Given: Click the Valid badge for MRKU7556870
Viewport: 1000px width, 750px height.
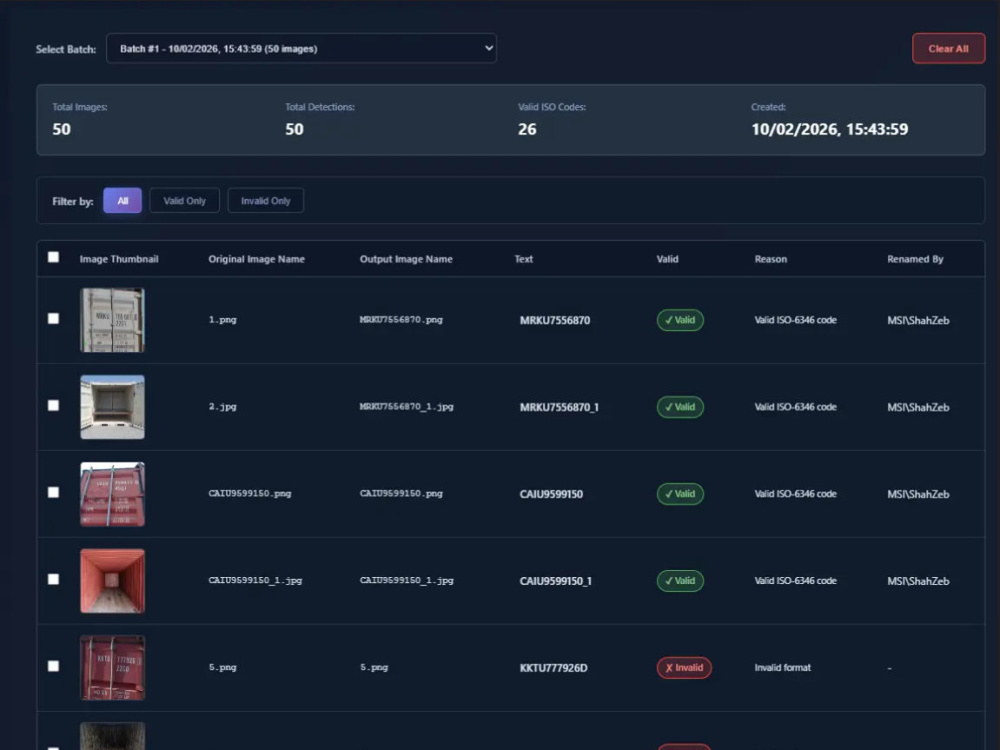Looking at the screenshot, I should pyautogui.click(x=680, y=320).
